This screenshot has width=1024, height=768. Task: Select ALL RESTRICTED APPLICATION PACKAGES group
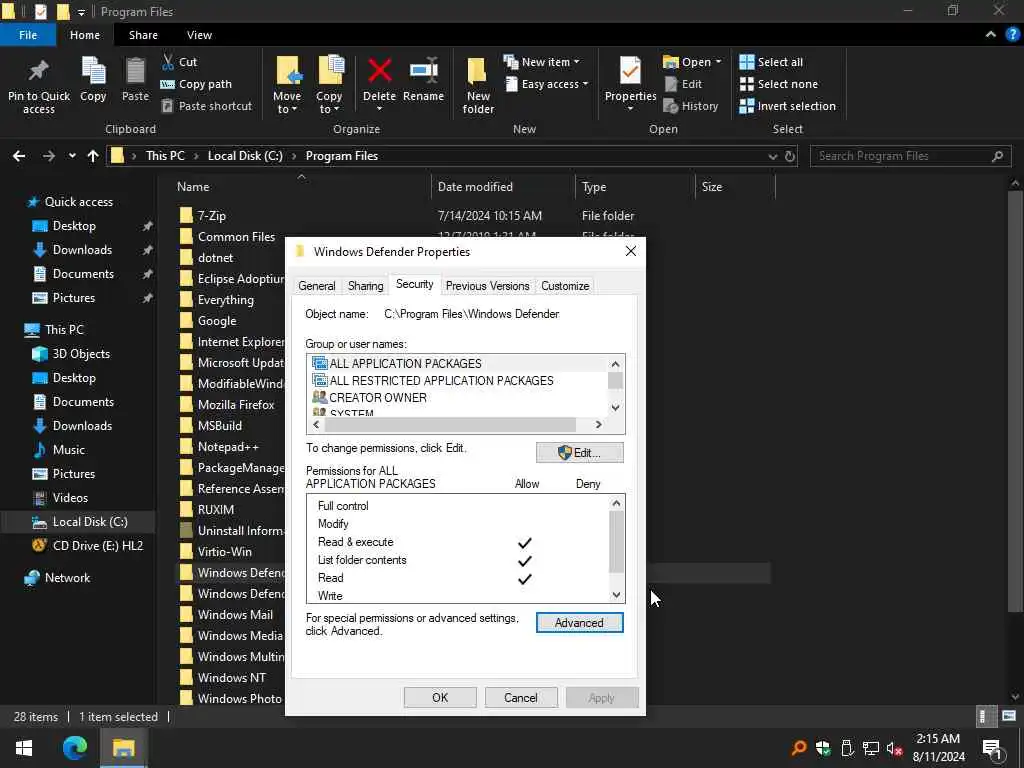coord(441,380)
